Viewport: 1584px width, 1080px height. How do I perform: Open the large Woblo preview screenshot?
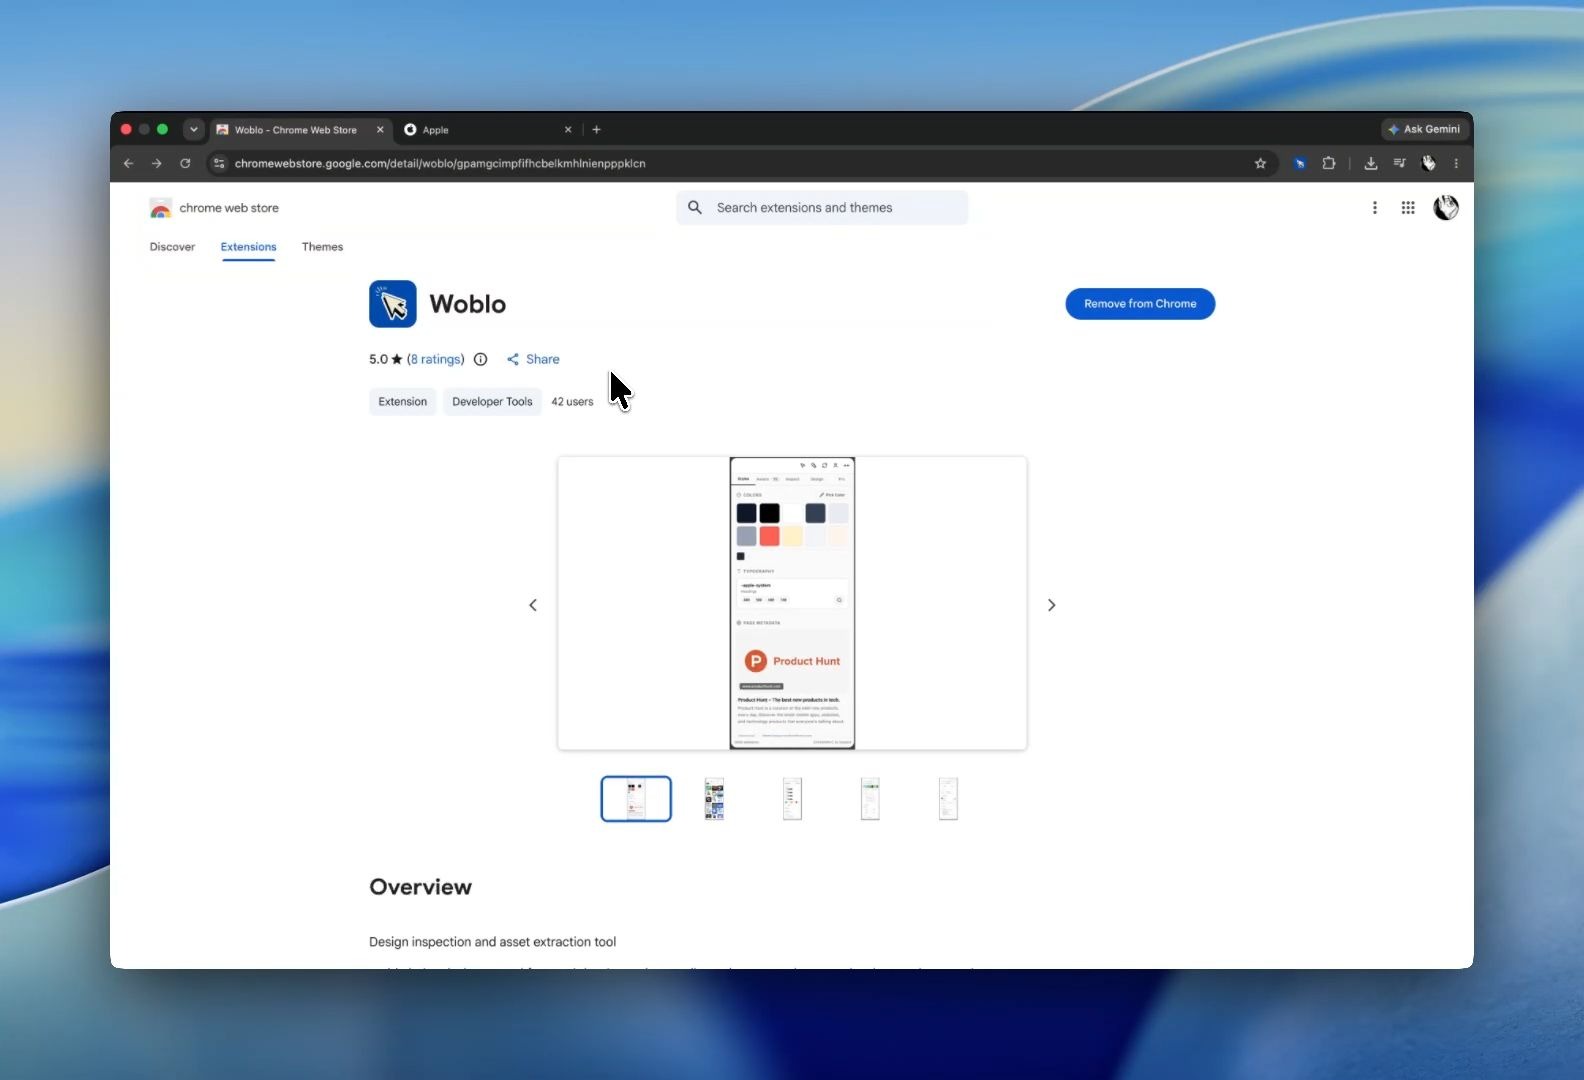click(792, 603)
